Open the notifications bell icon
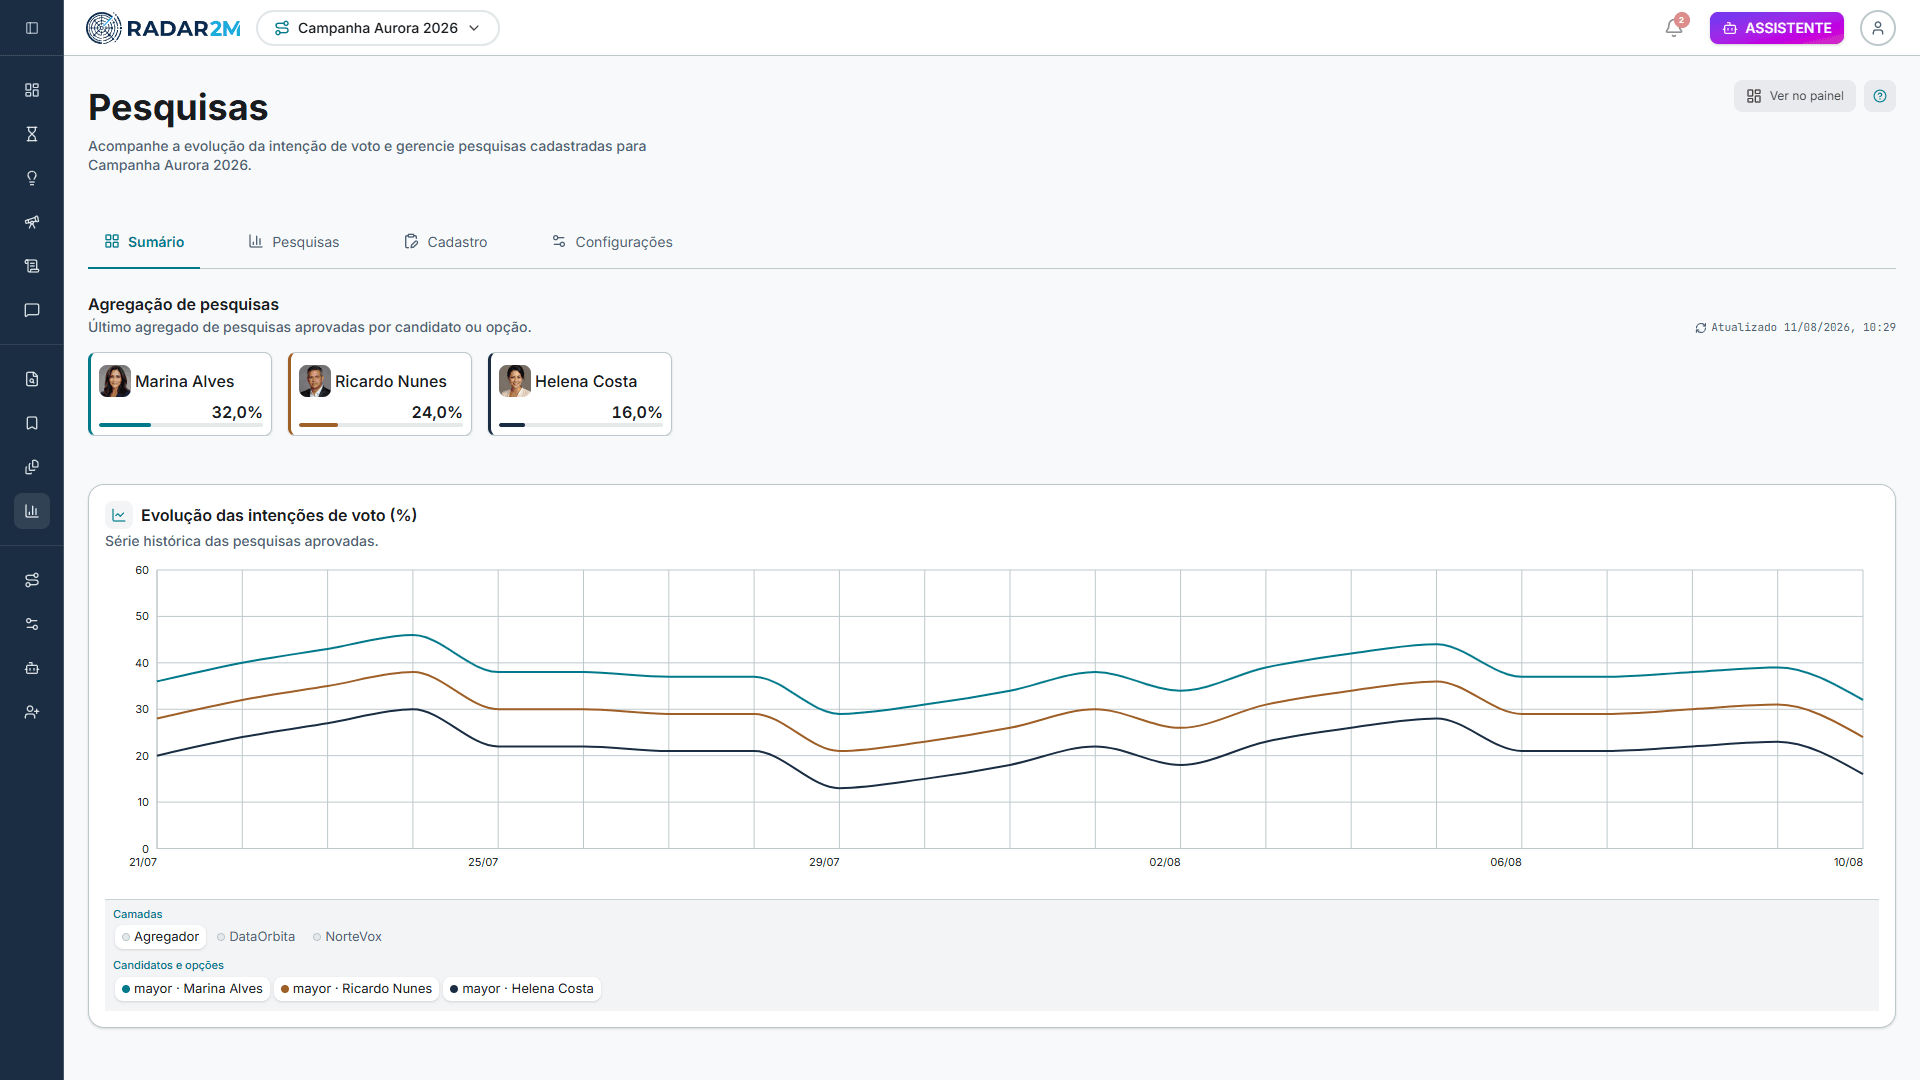The width and height of the screenshot is (1920, 1080). 1674,28
